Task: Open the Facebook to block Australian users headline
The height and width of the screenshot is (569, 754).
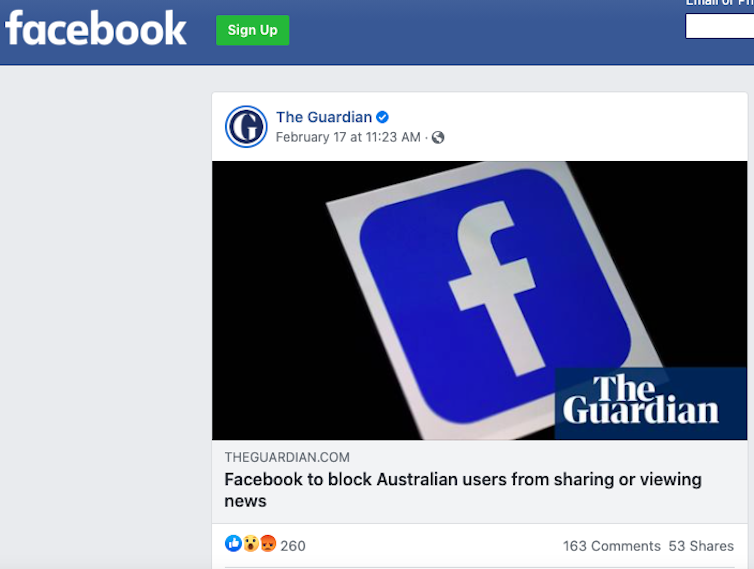Action: tap(463, 490)
